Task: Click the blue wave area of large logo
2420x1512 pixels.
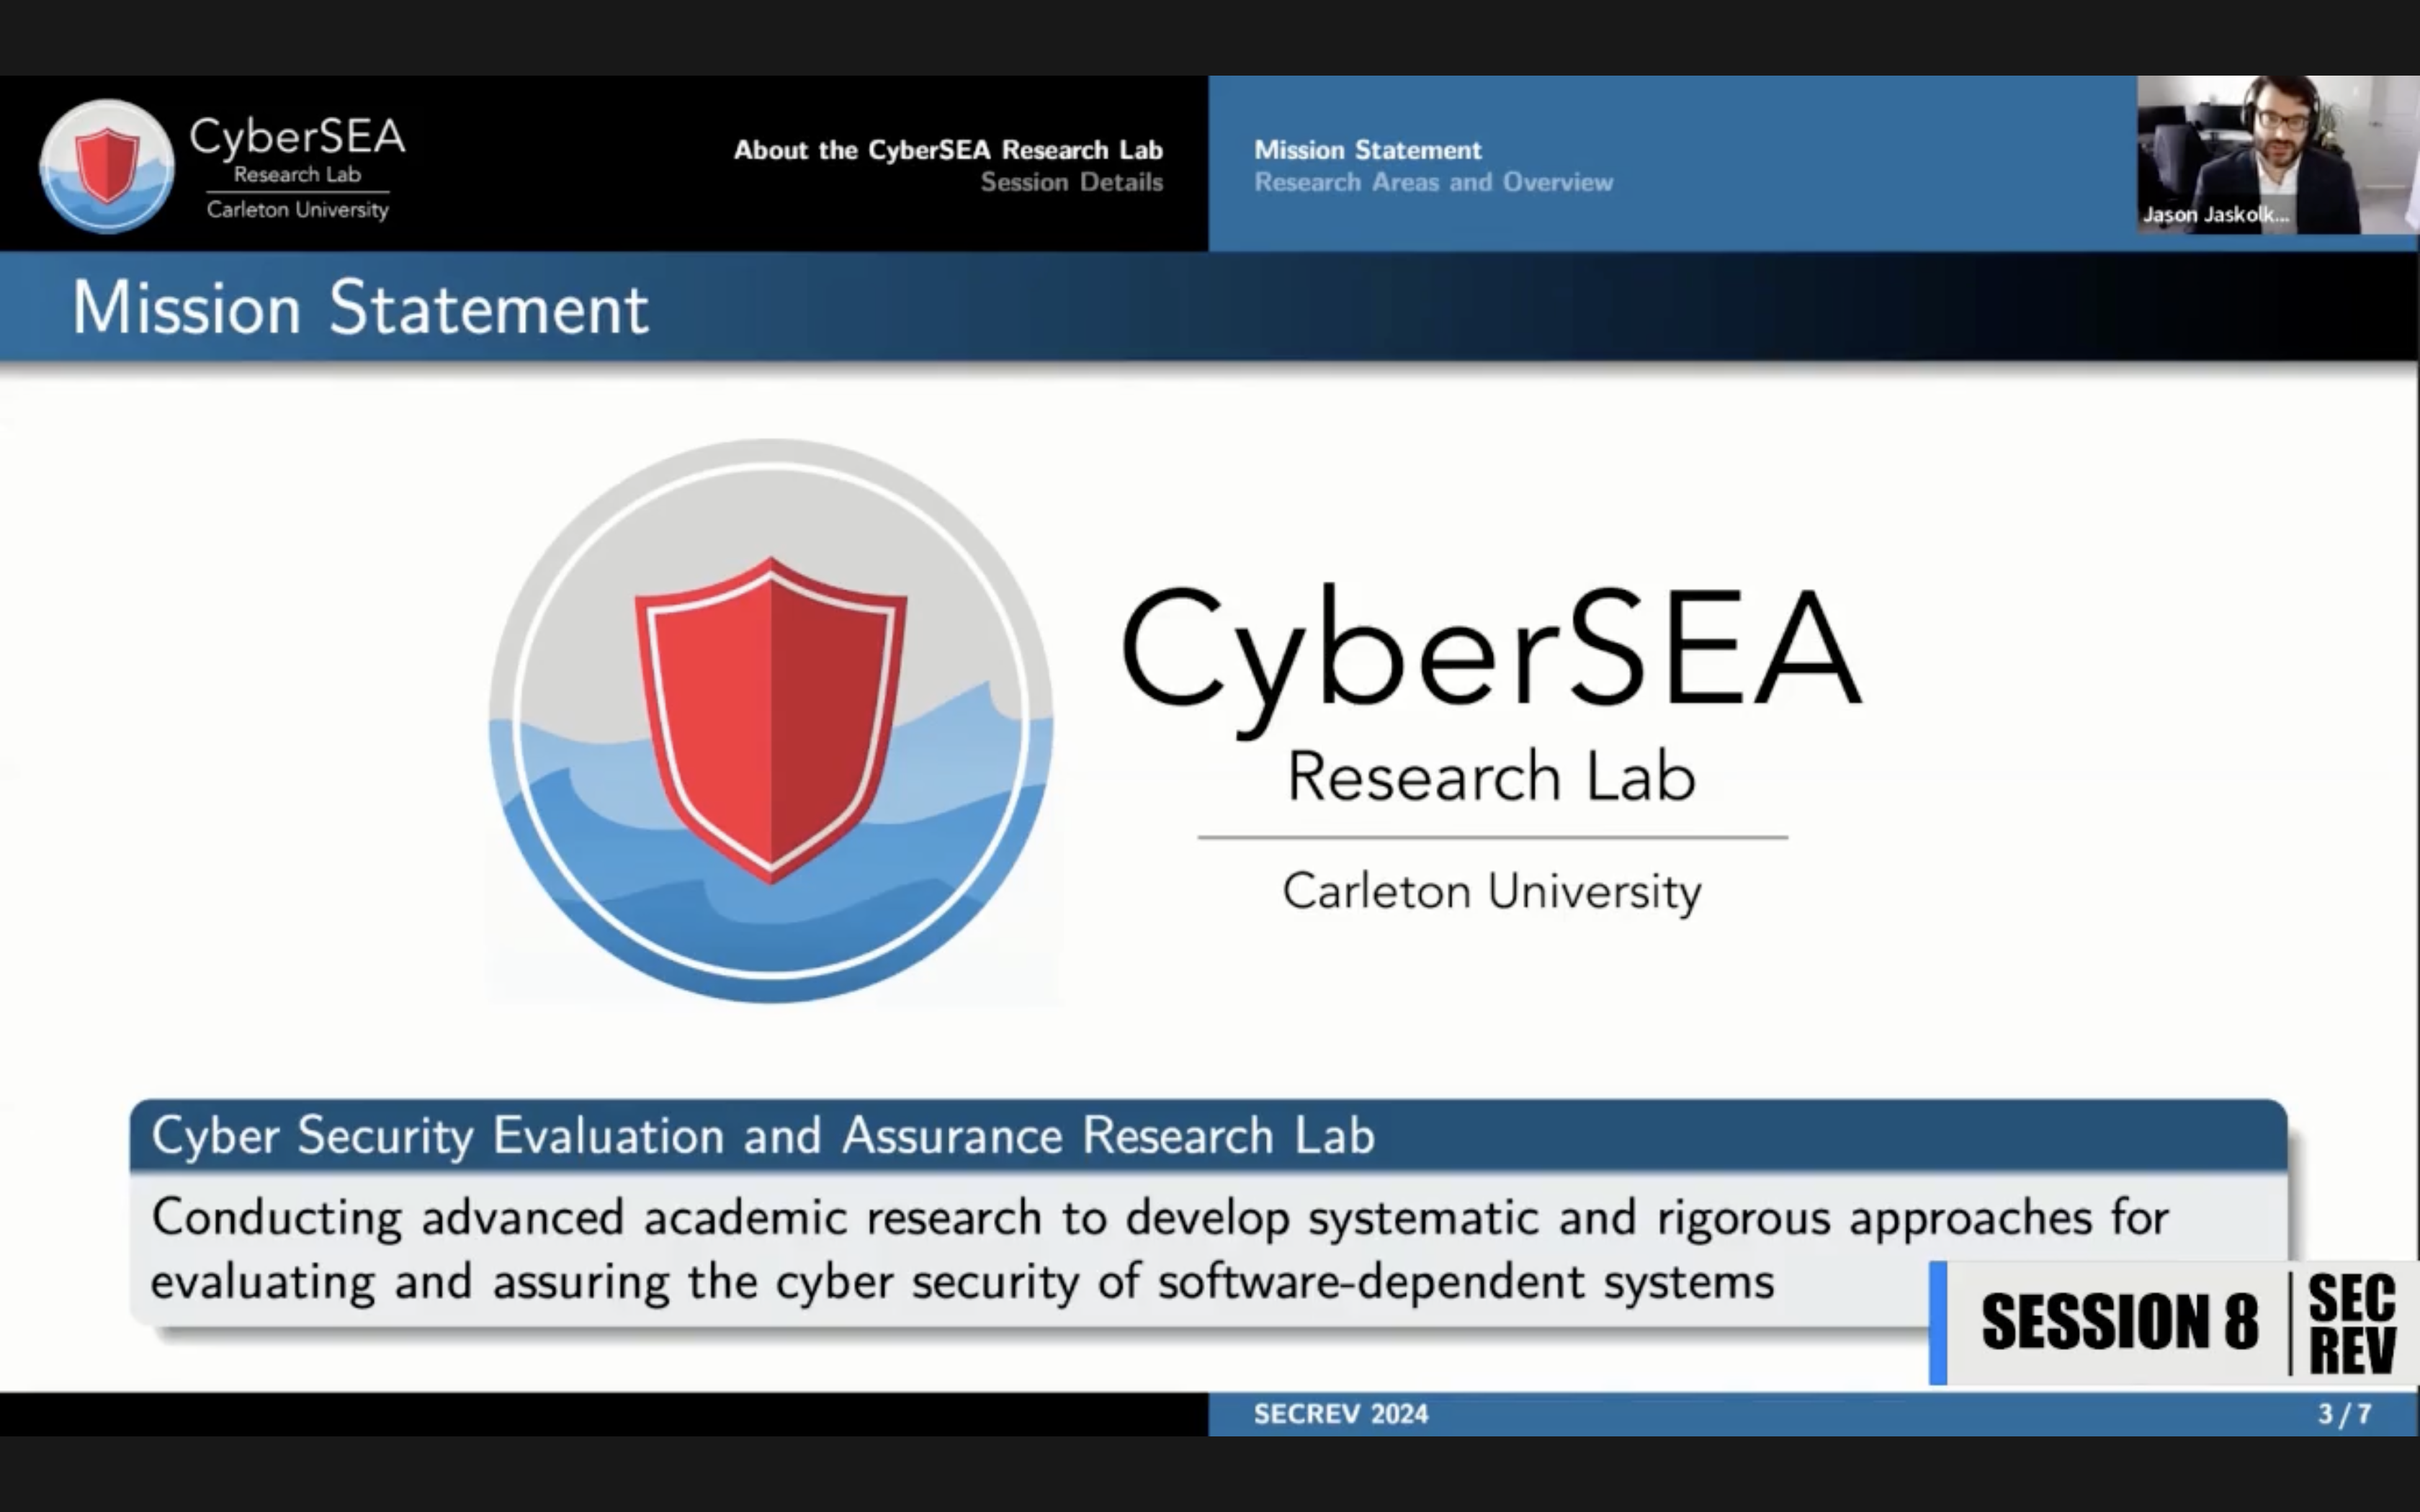Action: (x=770, y=925)
